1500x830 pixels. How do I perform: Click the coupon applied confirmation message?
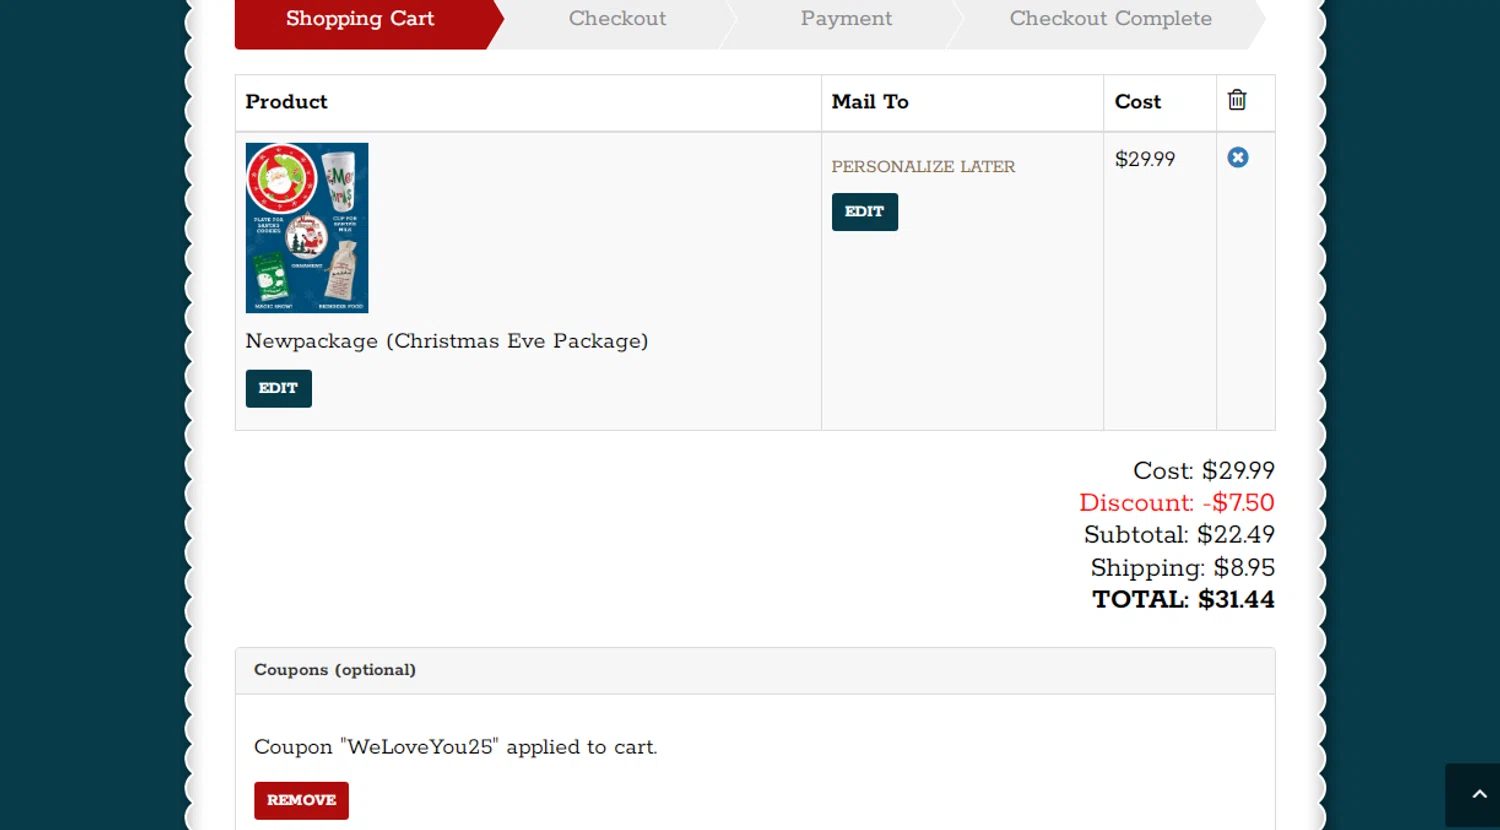tap(456, 747)
